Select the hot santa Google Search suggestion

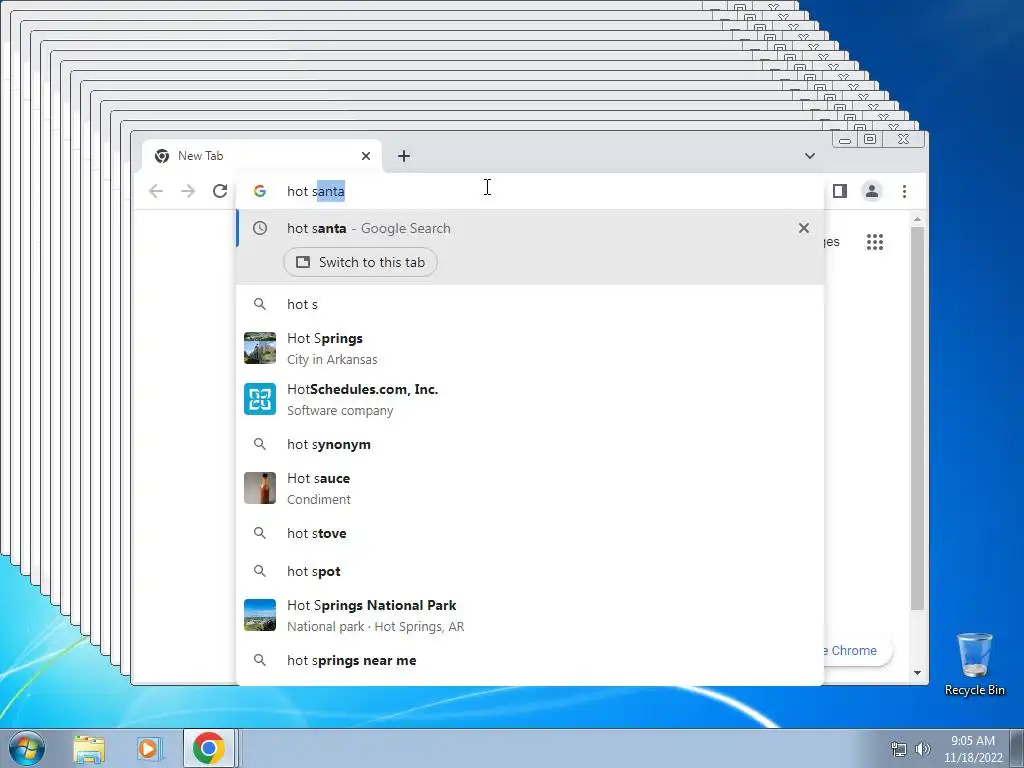click(530, 228)
